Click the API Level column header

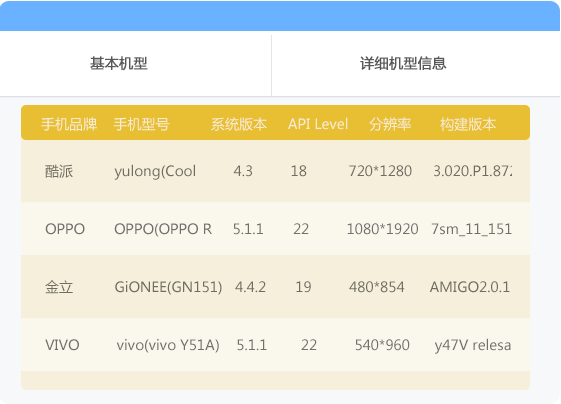click(318, 124)
